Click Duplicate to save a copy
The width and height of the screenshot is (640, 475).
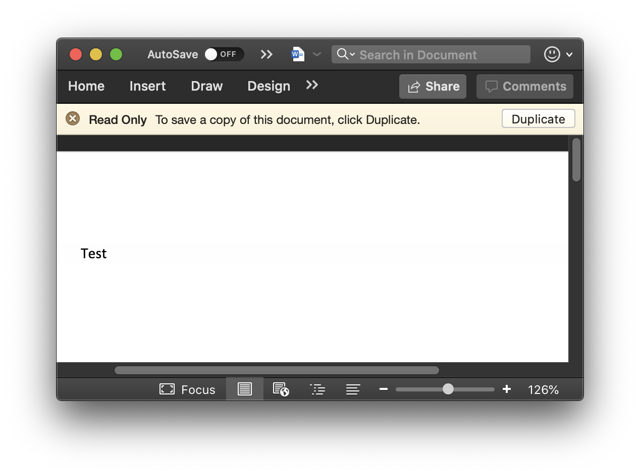coord(538,119)
